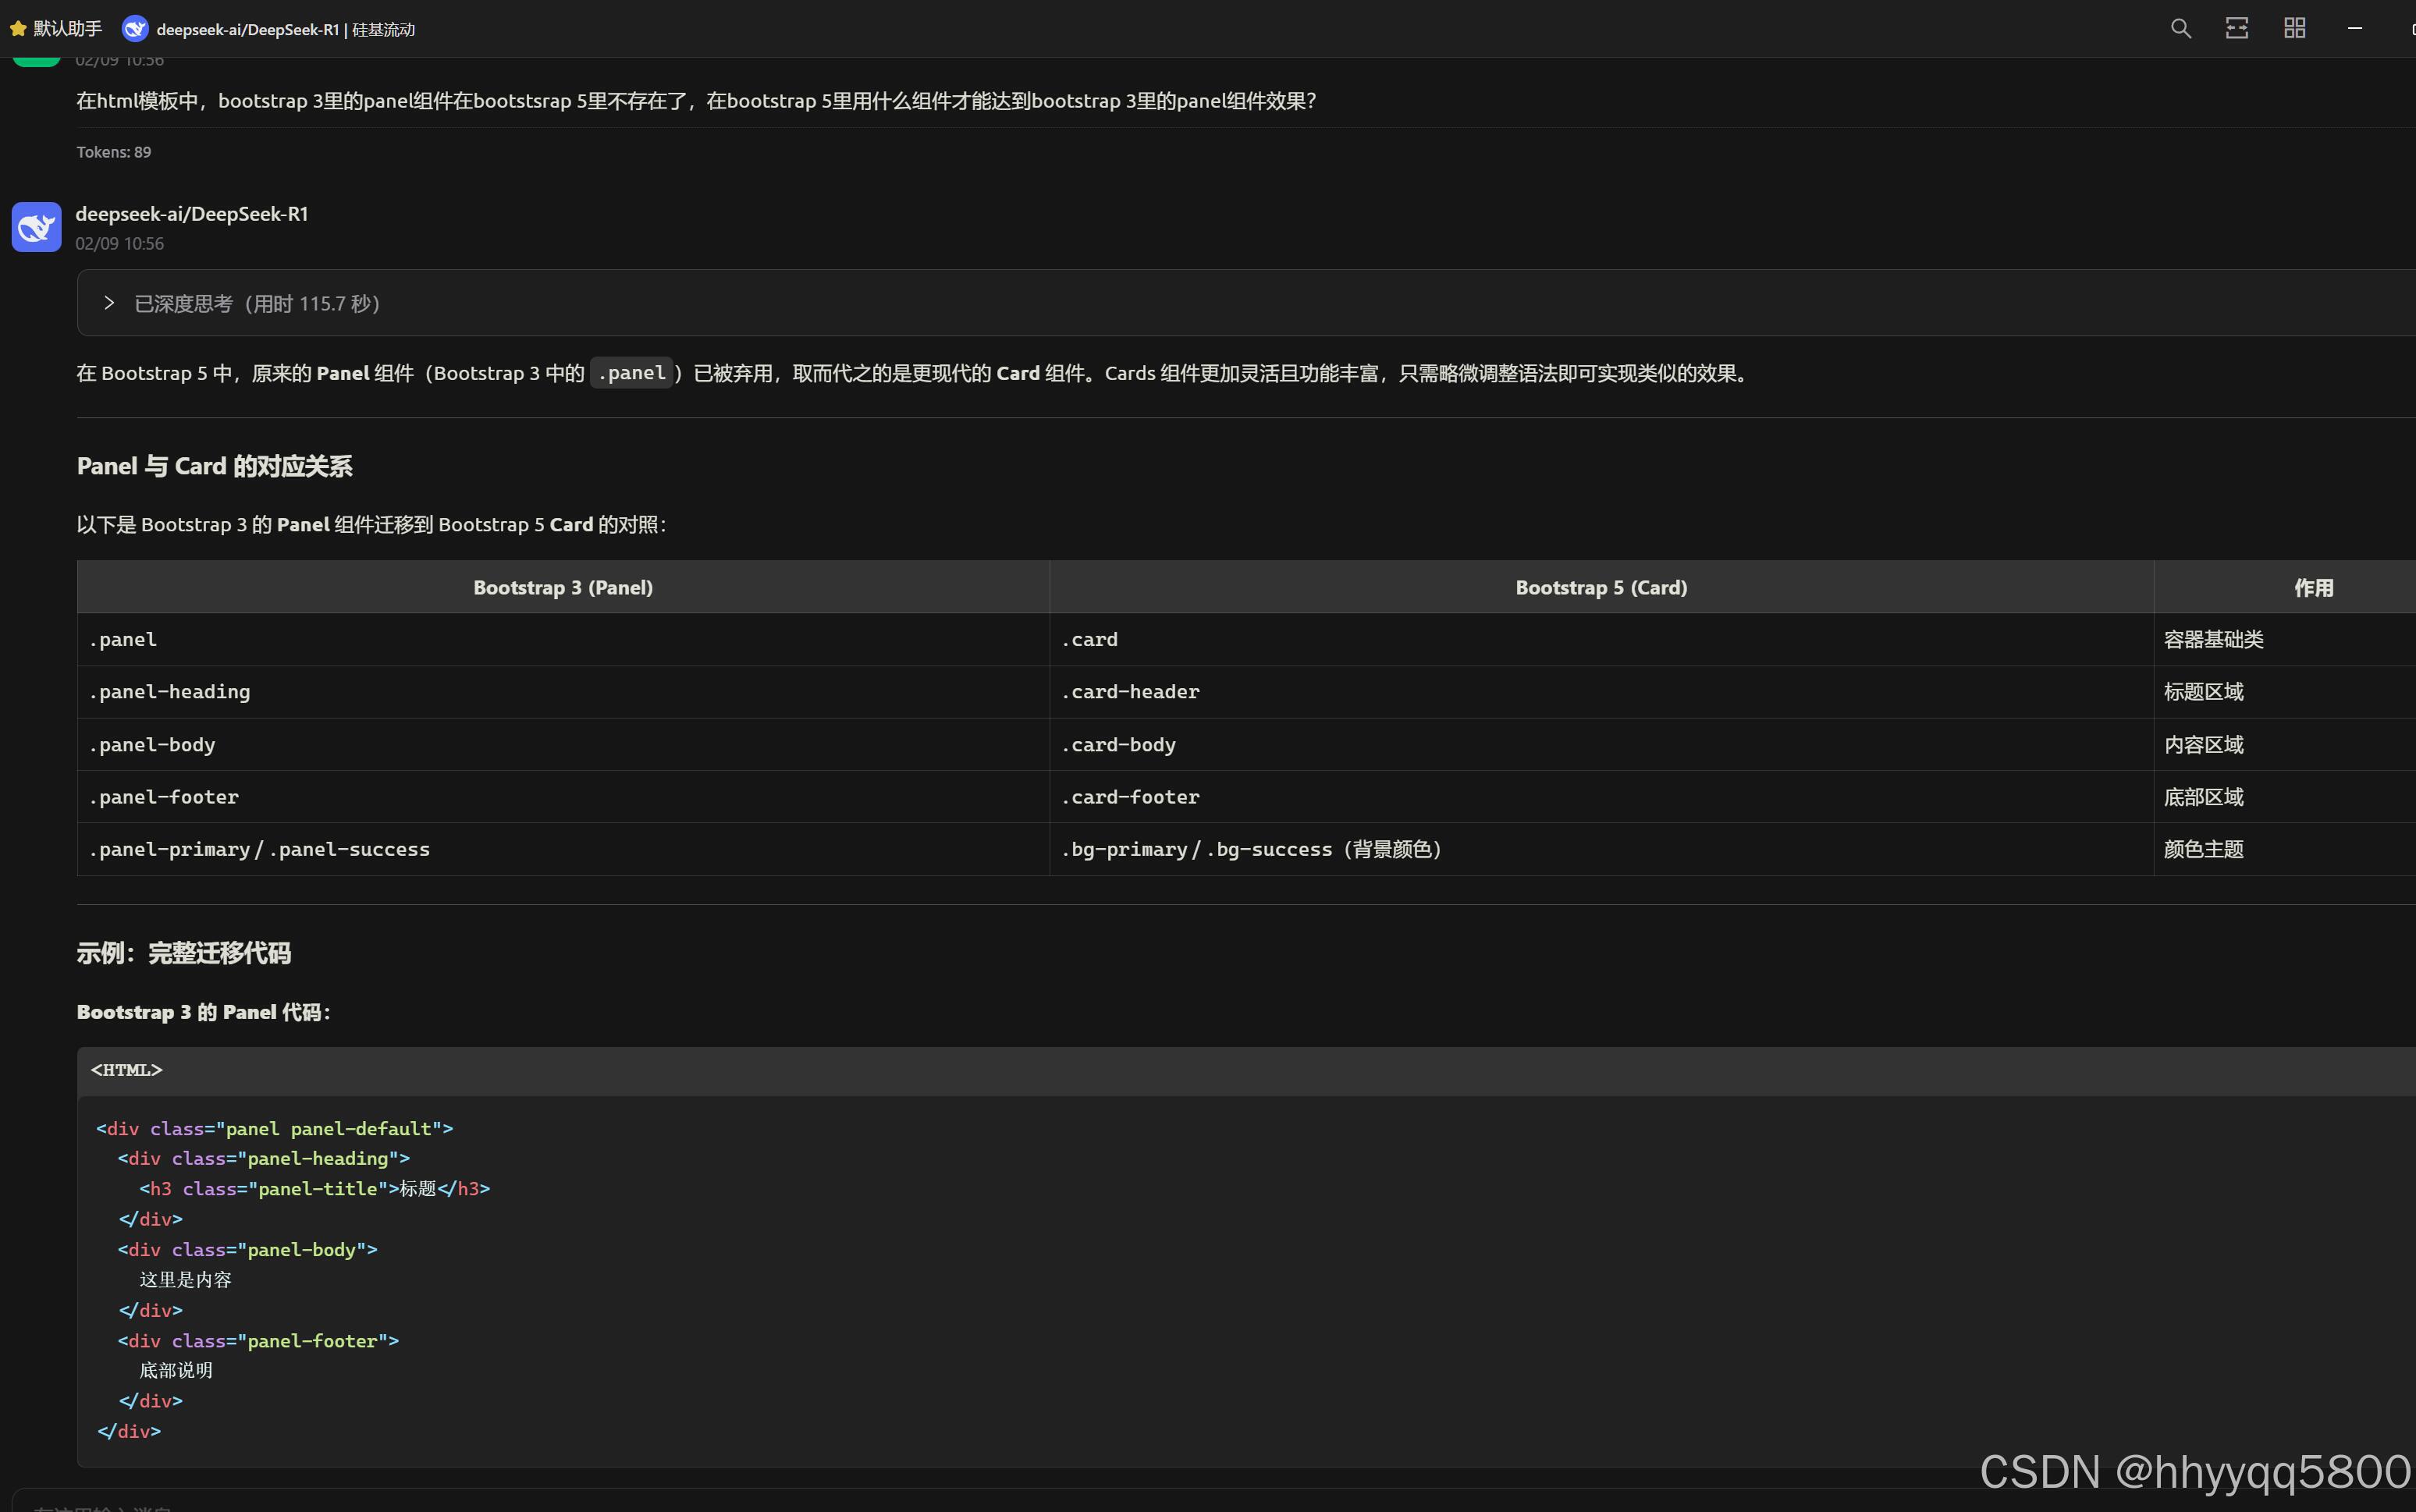Toggle the narrow/wide chat width icon
The height and width of the screenshot is (1512, 2416).
coord(2237,29)
